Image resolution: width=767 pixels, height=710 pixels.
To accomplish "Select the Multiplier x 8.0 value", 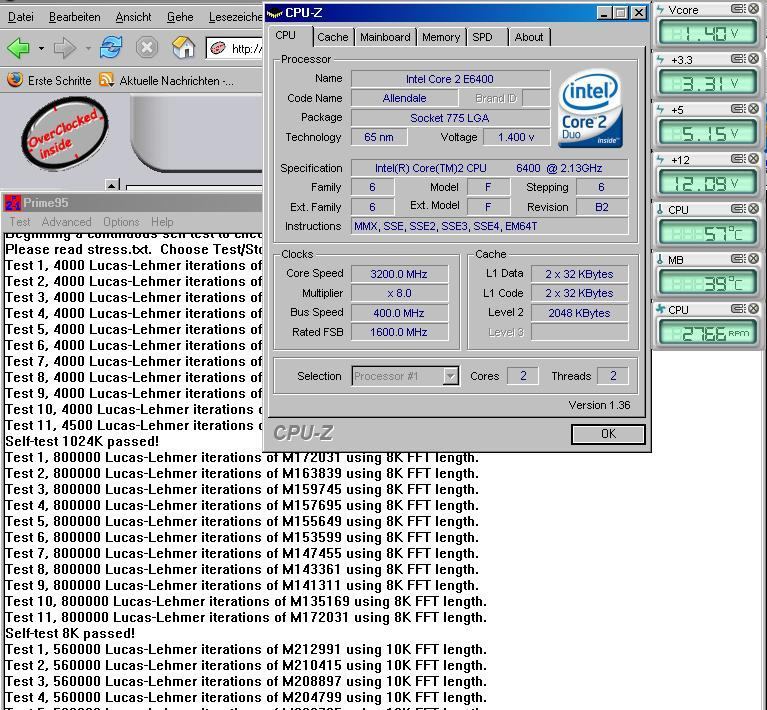I will 399,293.
